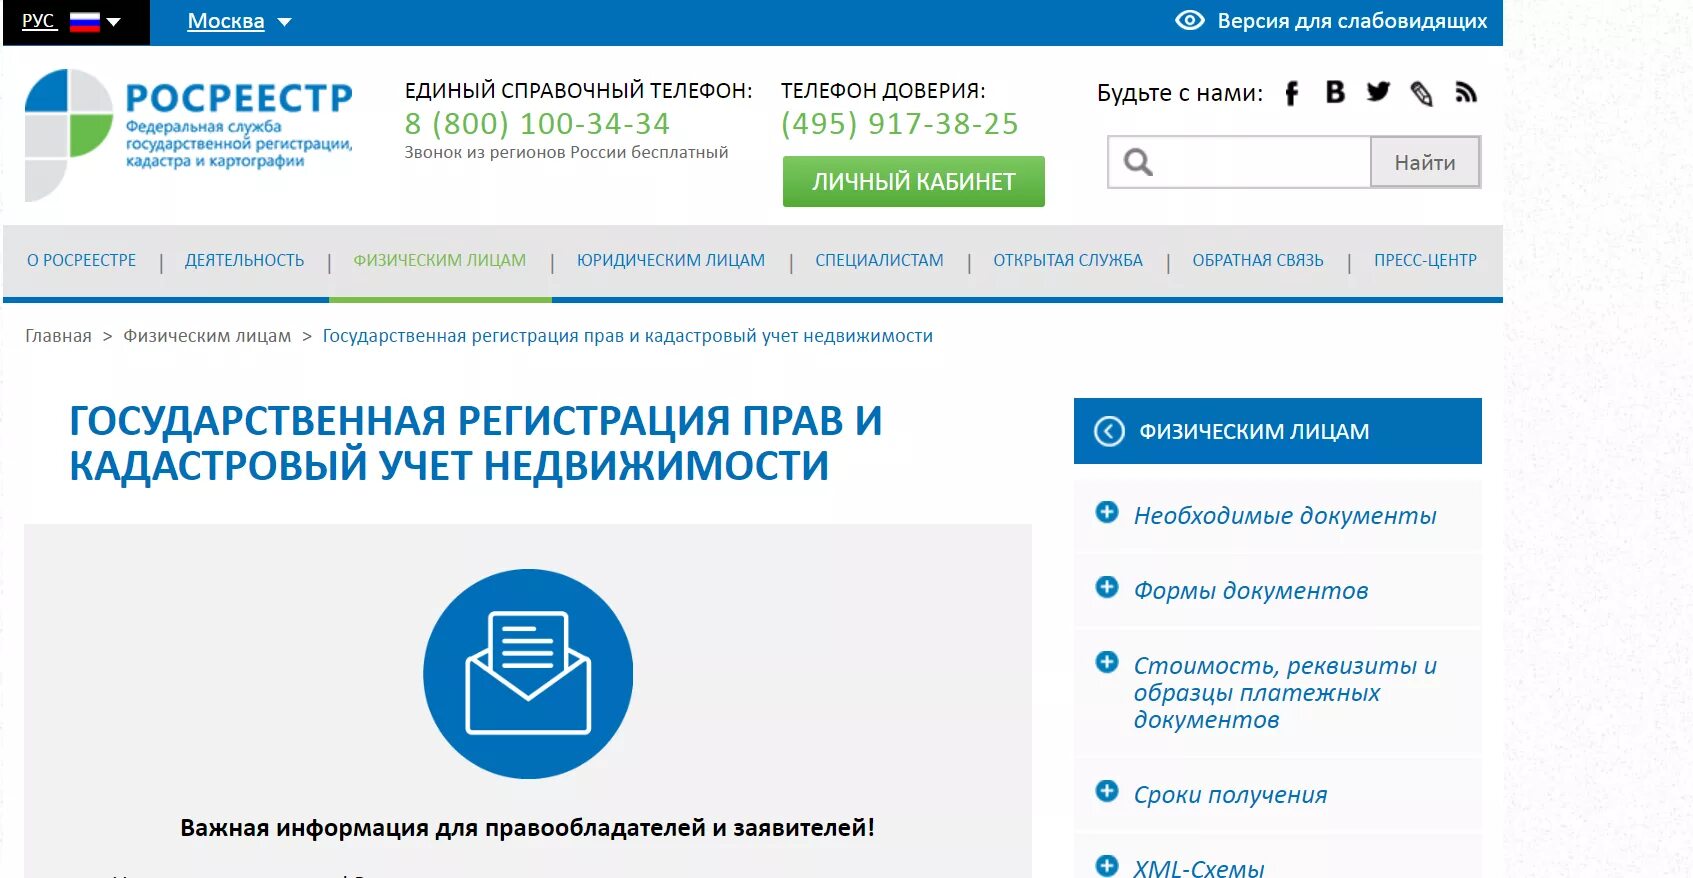Click Важная информация для правообладателей text

click(527, 828)
